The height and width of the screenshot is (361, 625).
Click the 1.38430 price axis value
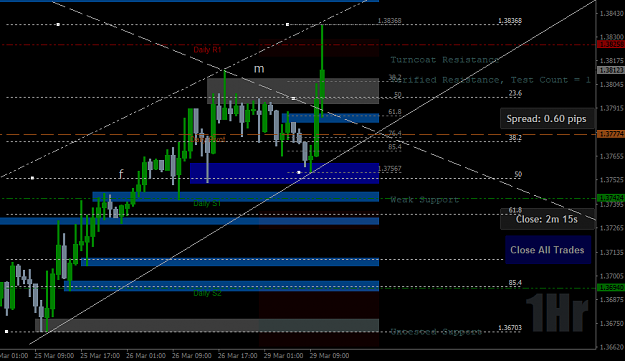coord(612,13)
